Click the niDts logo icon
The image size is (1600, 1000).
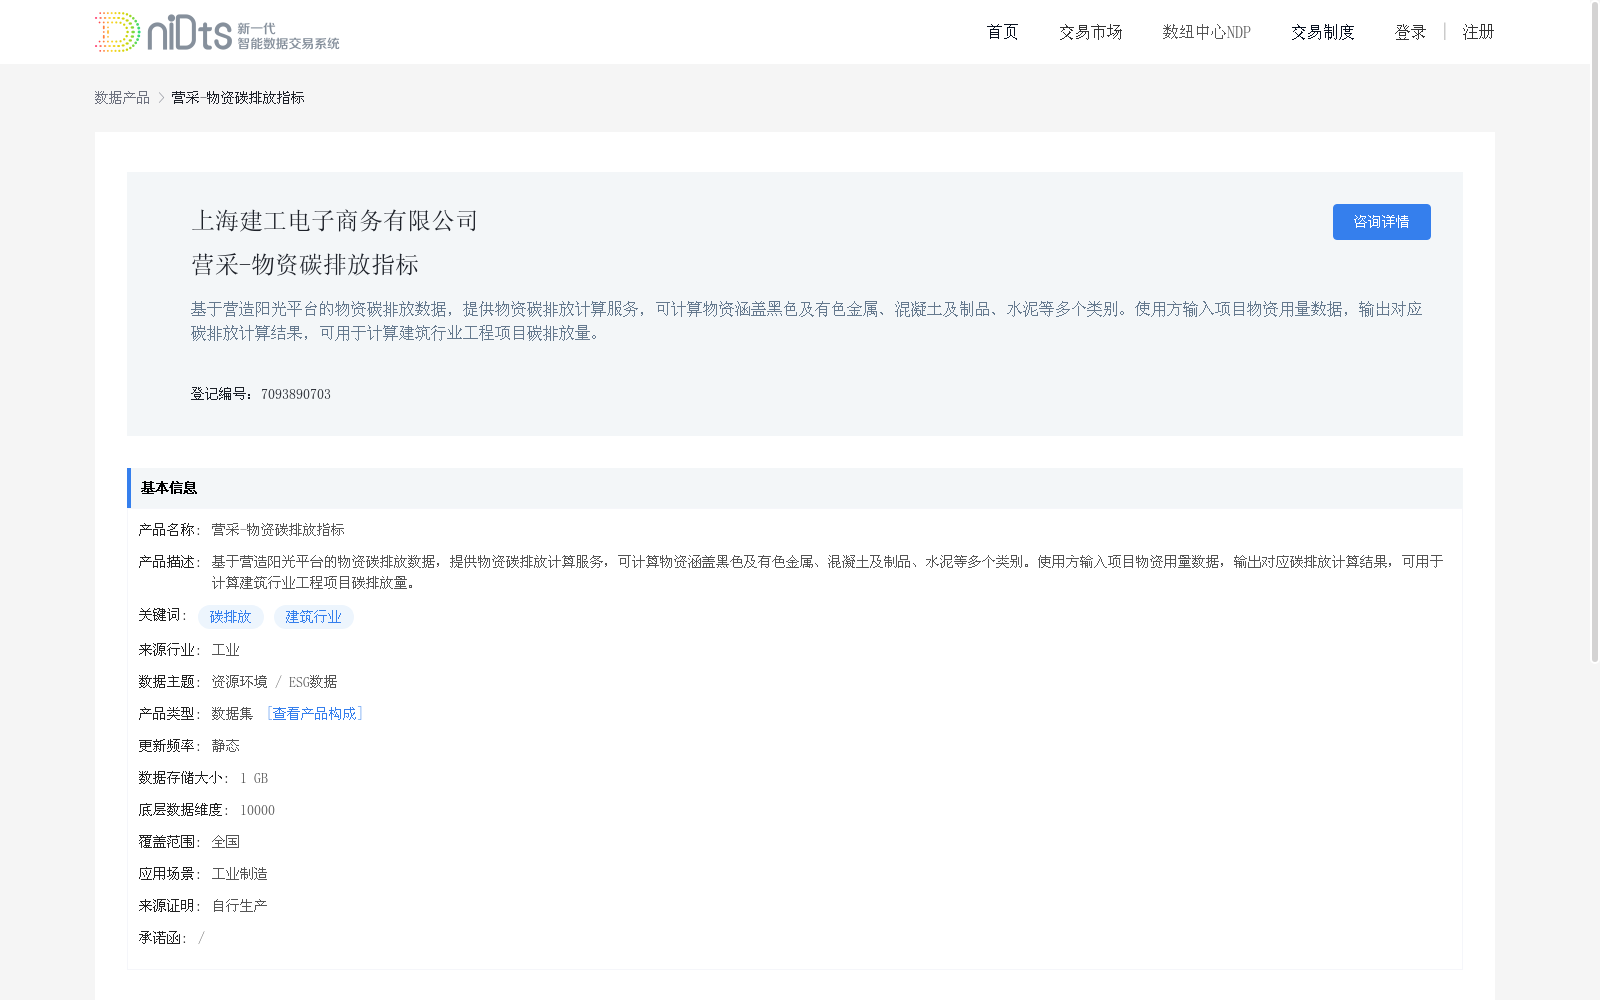(217, 32)
